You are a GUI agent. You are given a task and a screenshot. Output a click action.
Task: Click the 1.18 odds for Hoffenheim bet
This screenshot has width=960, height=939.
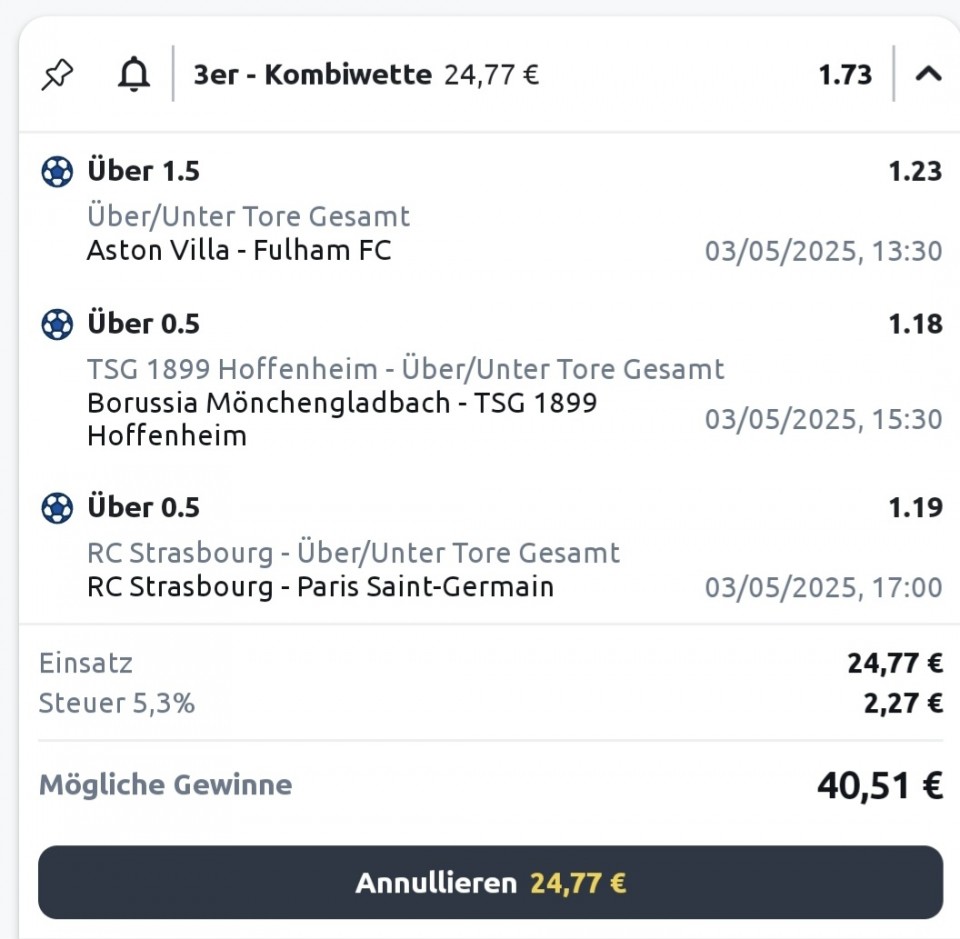pos(915,324)
